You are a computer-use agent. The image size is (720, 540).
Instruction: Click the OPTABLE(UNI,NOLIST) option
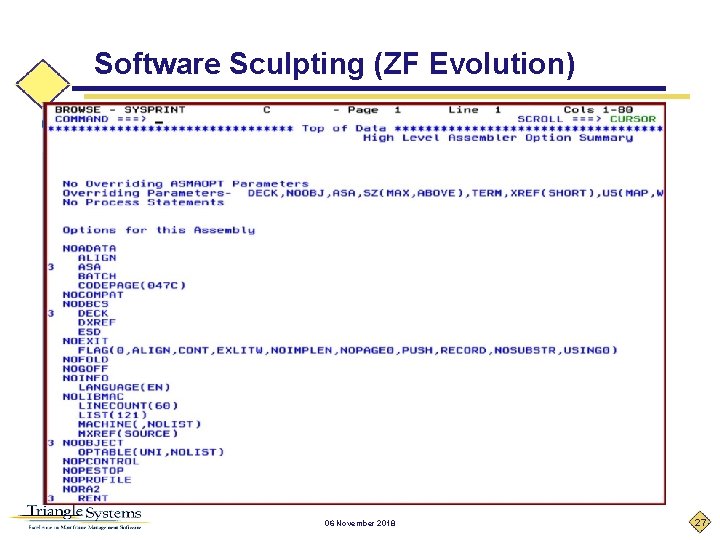pos(151,452)
